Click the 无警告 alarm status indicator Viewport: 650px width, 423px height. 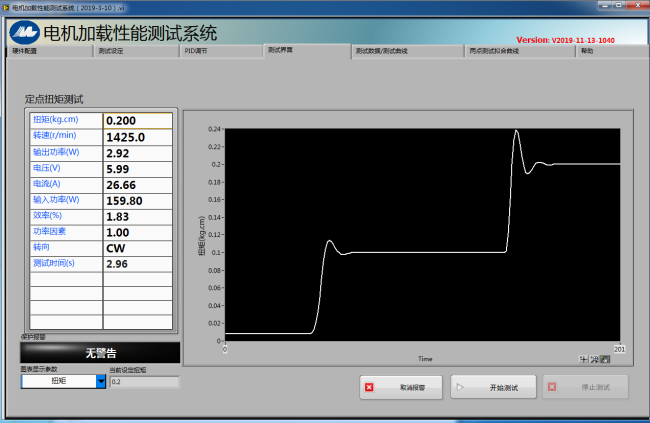100,353
